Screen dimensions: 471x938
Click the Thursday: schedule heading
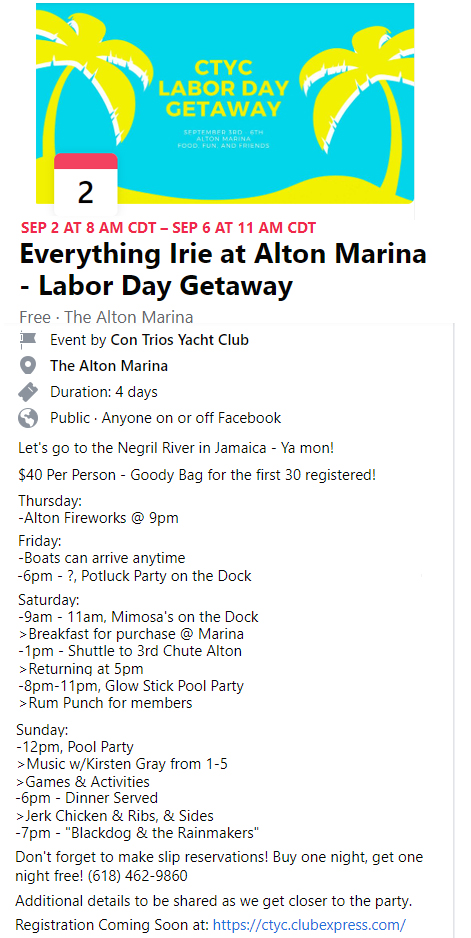50,501
